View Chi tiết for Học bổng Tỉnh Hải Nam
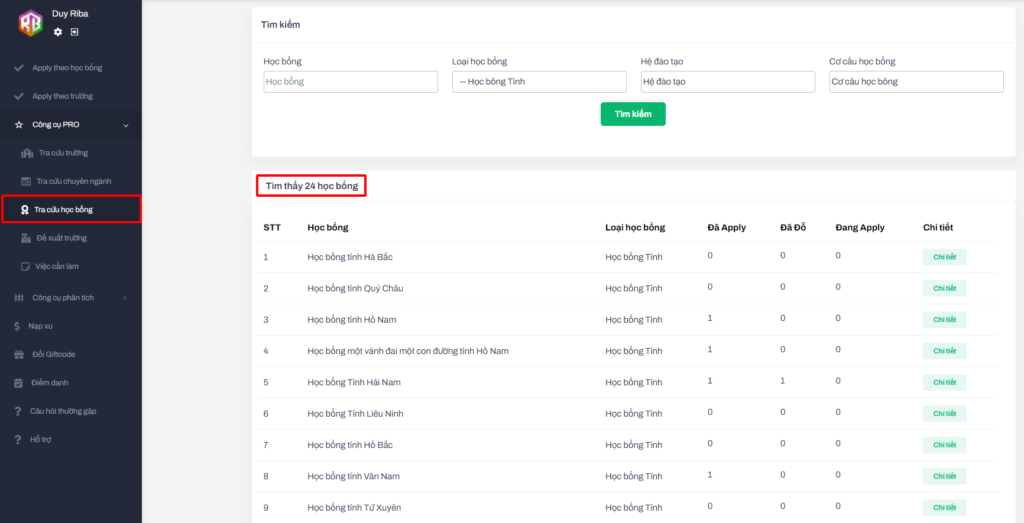The height and width of the screenshot is (523, 1024). tap(944, 382)
